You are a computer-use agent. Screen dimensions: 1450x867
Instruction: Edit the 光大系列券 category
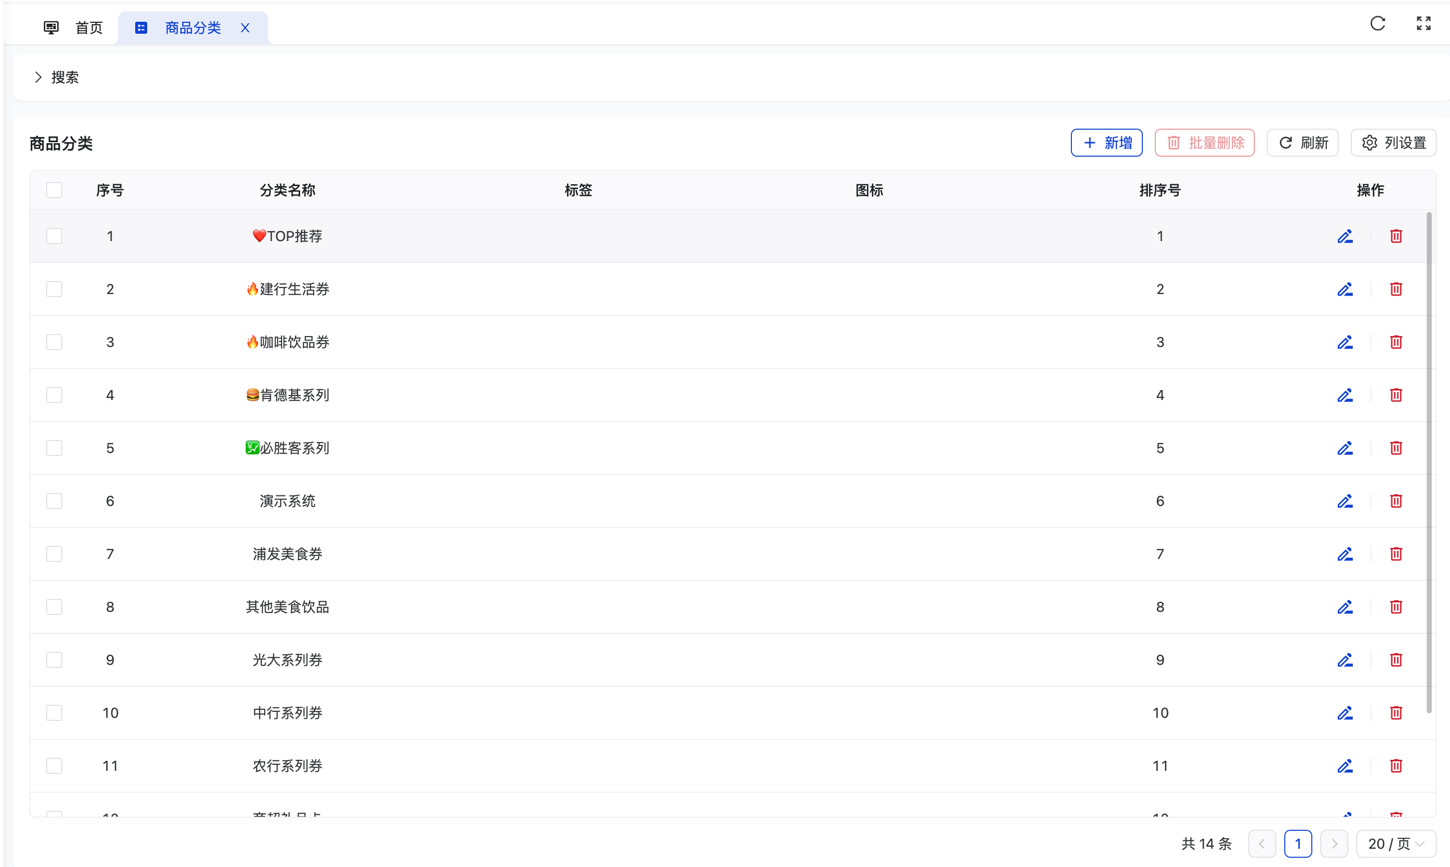point(1345,660)
